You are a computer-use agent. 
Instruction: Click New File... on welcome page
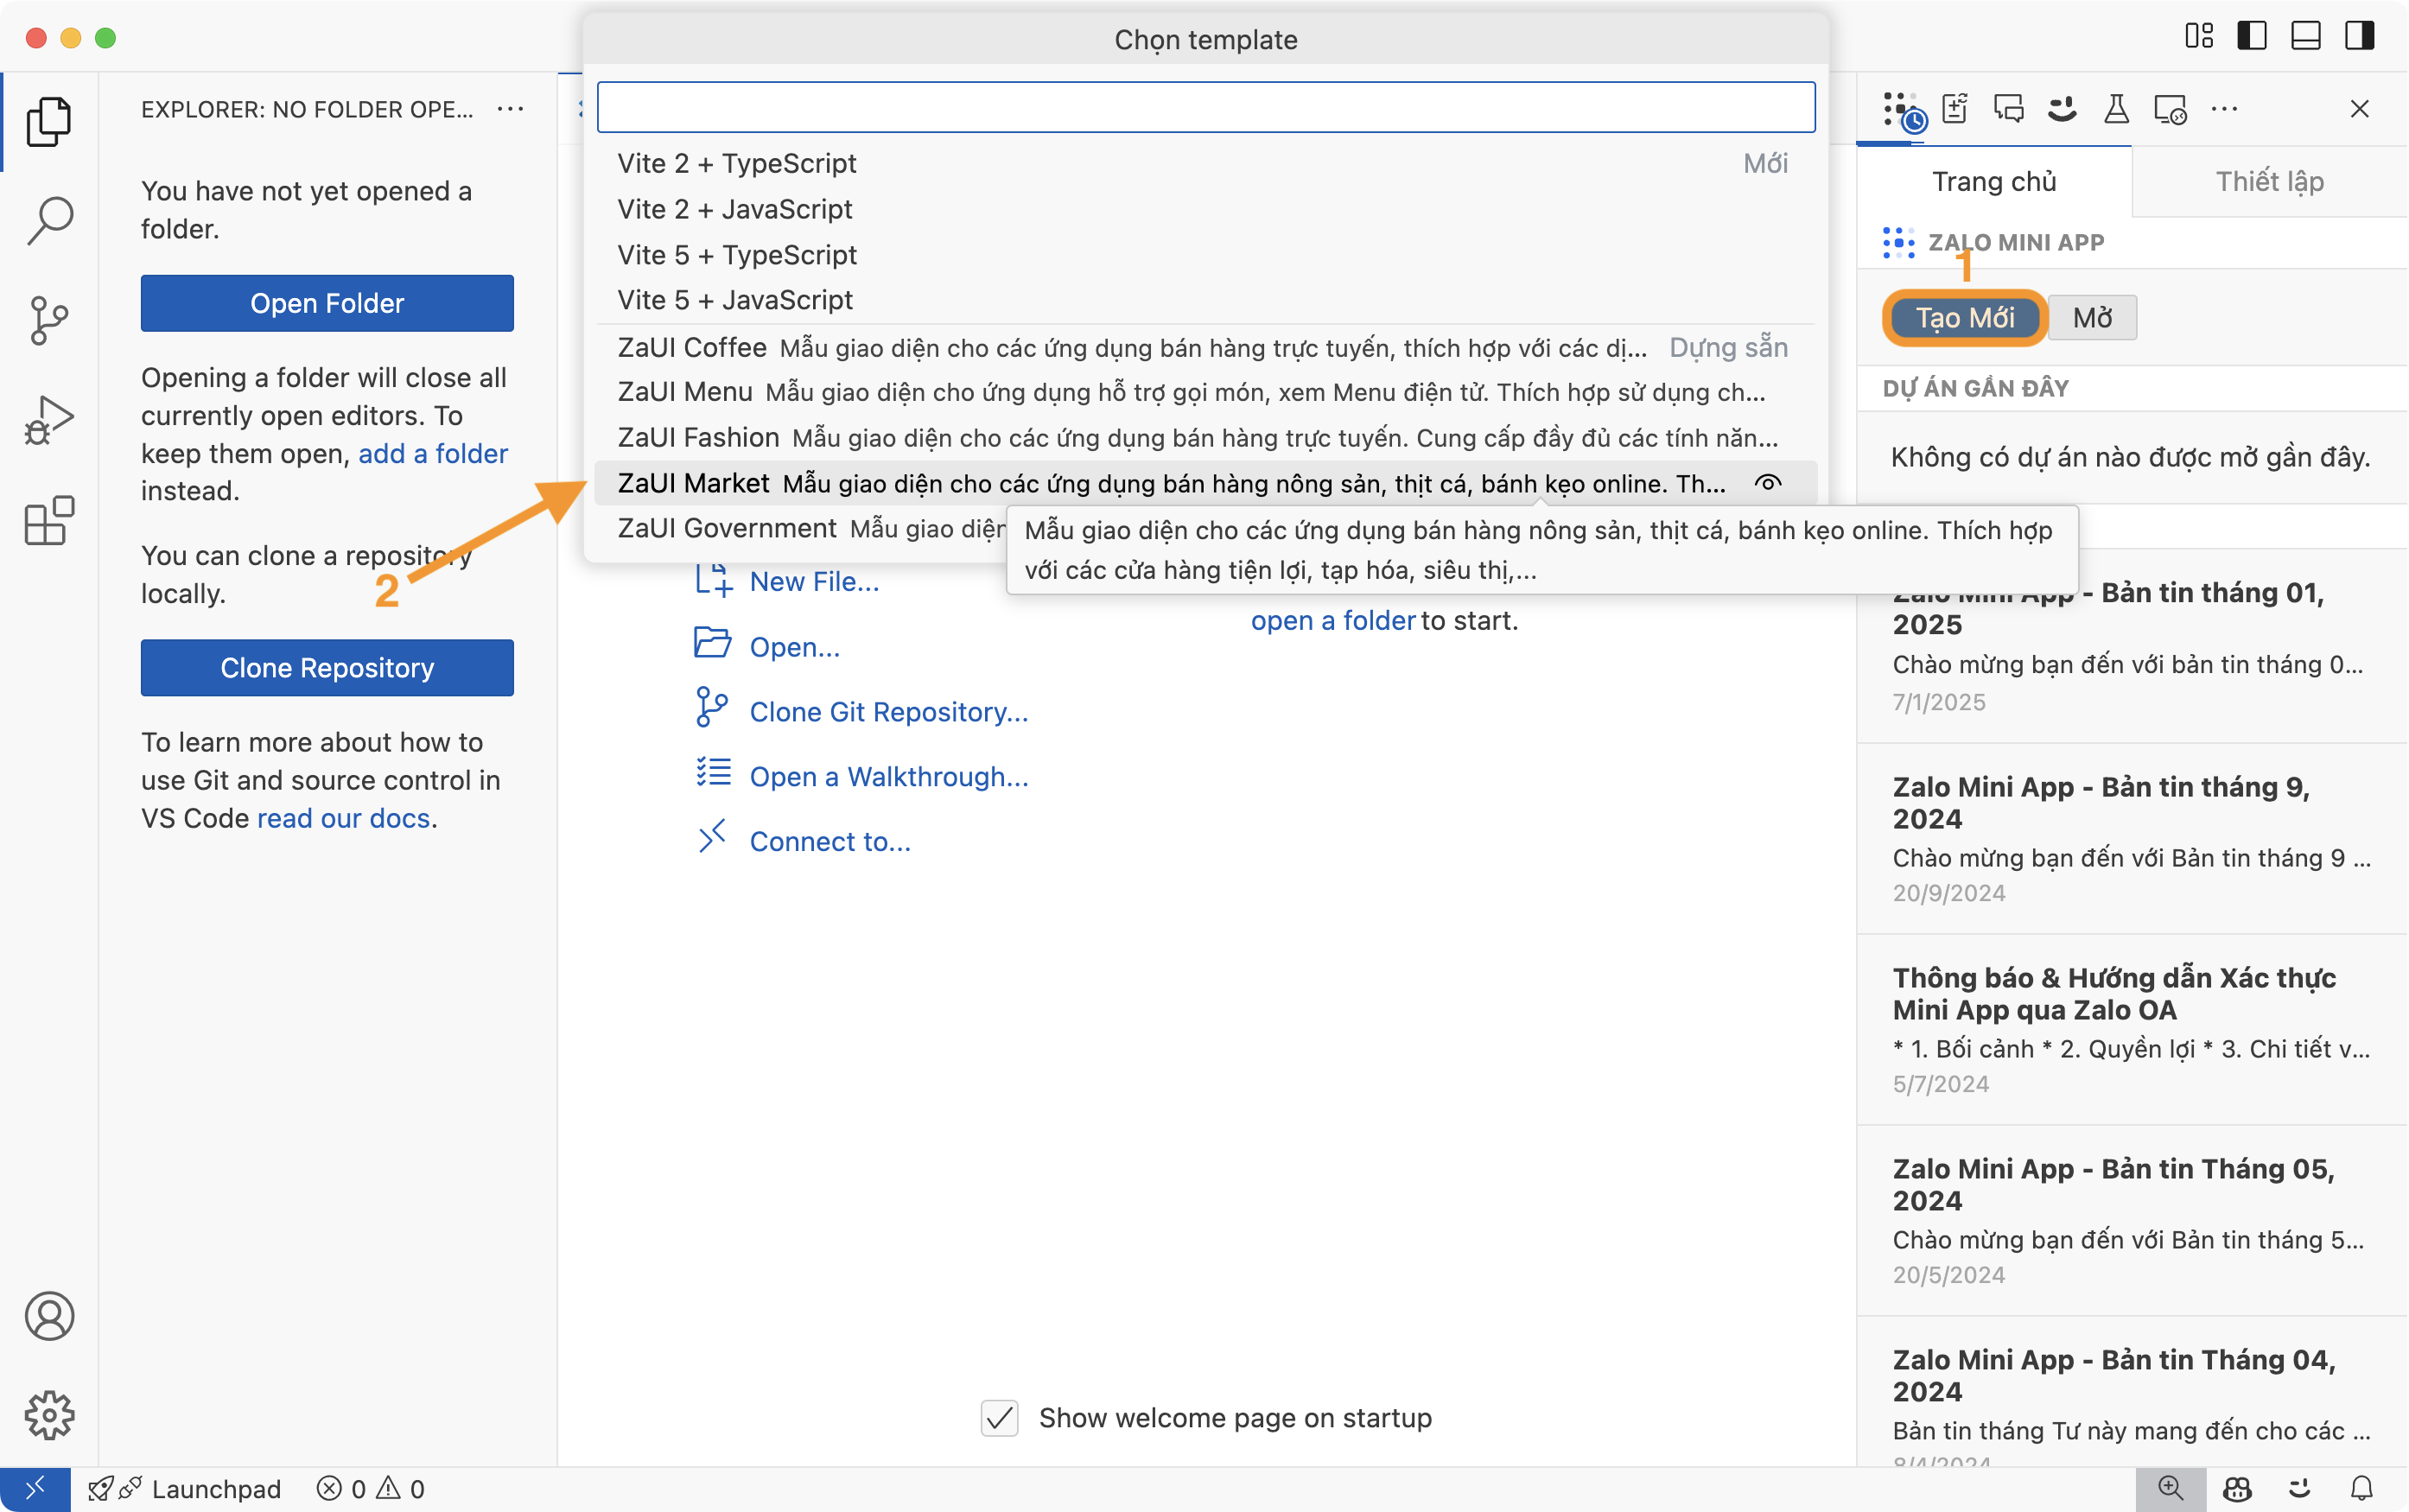(x=787, y=581)
